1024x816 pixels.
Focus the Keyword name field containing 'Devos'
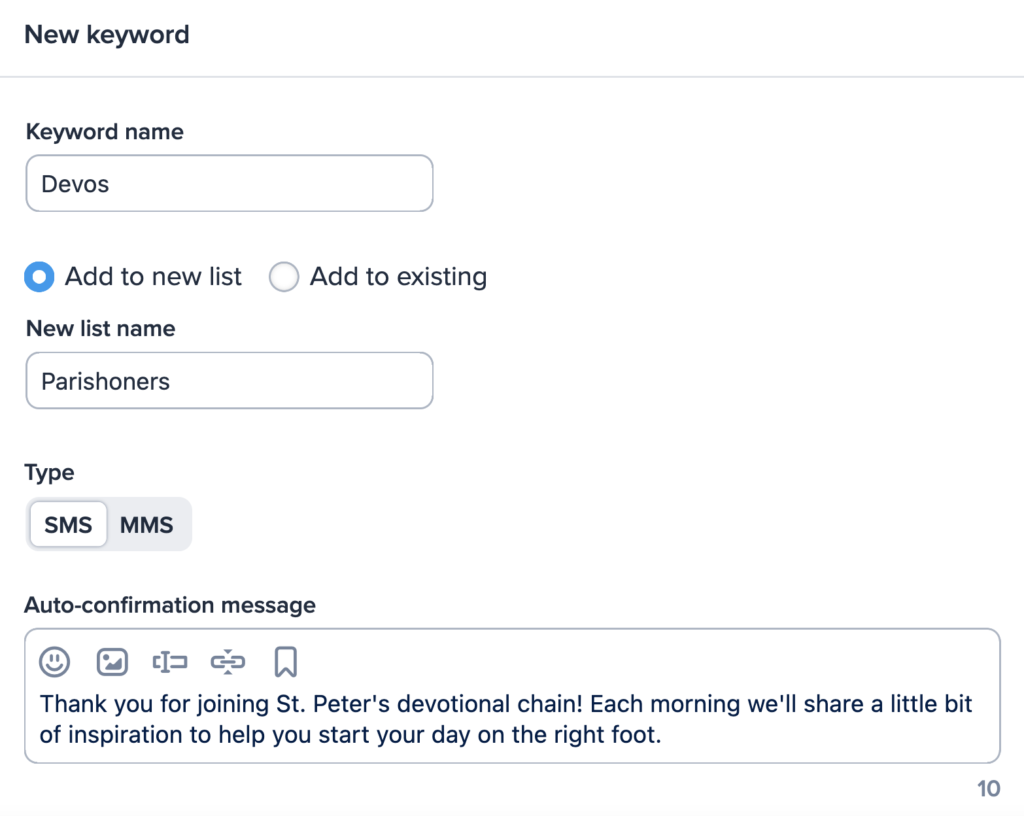[229, 184]
